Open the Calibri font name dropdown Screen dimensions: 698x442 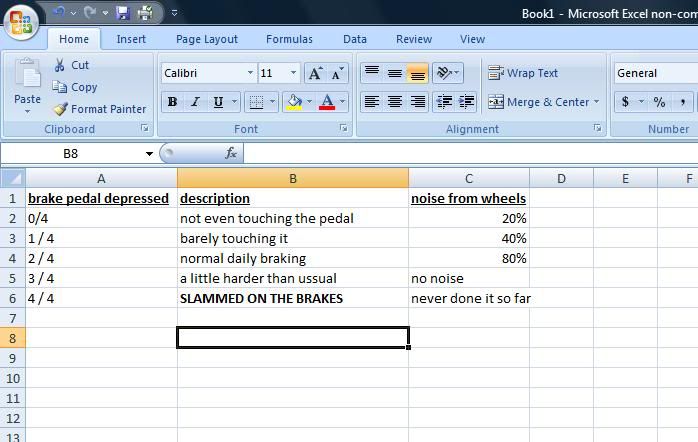coord(250,73)
